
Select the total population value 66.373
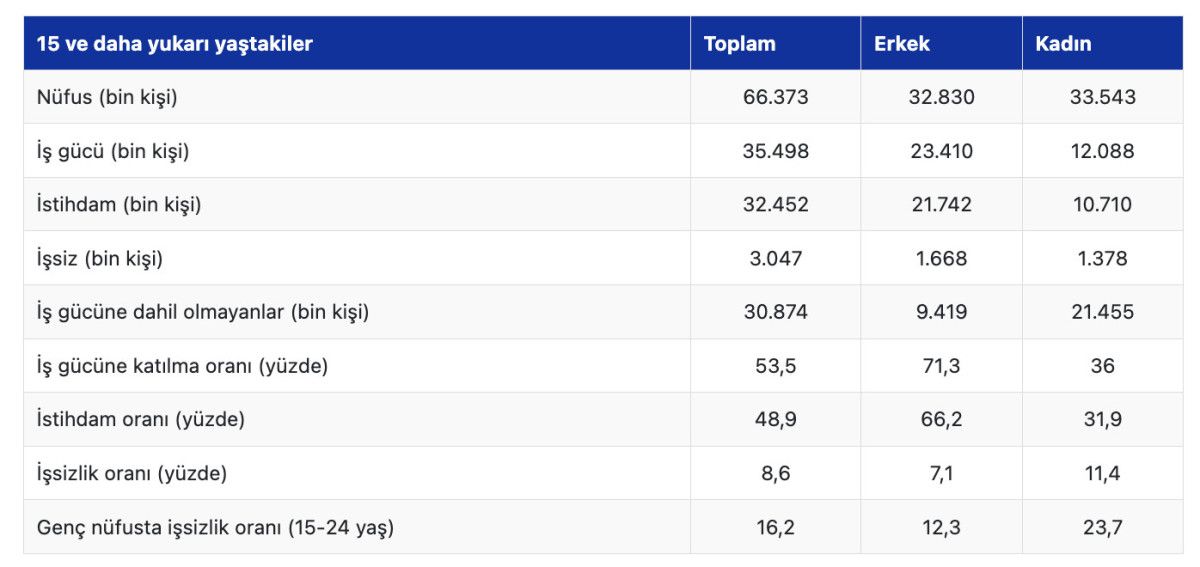tap(775, 98)
